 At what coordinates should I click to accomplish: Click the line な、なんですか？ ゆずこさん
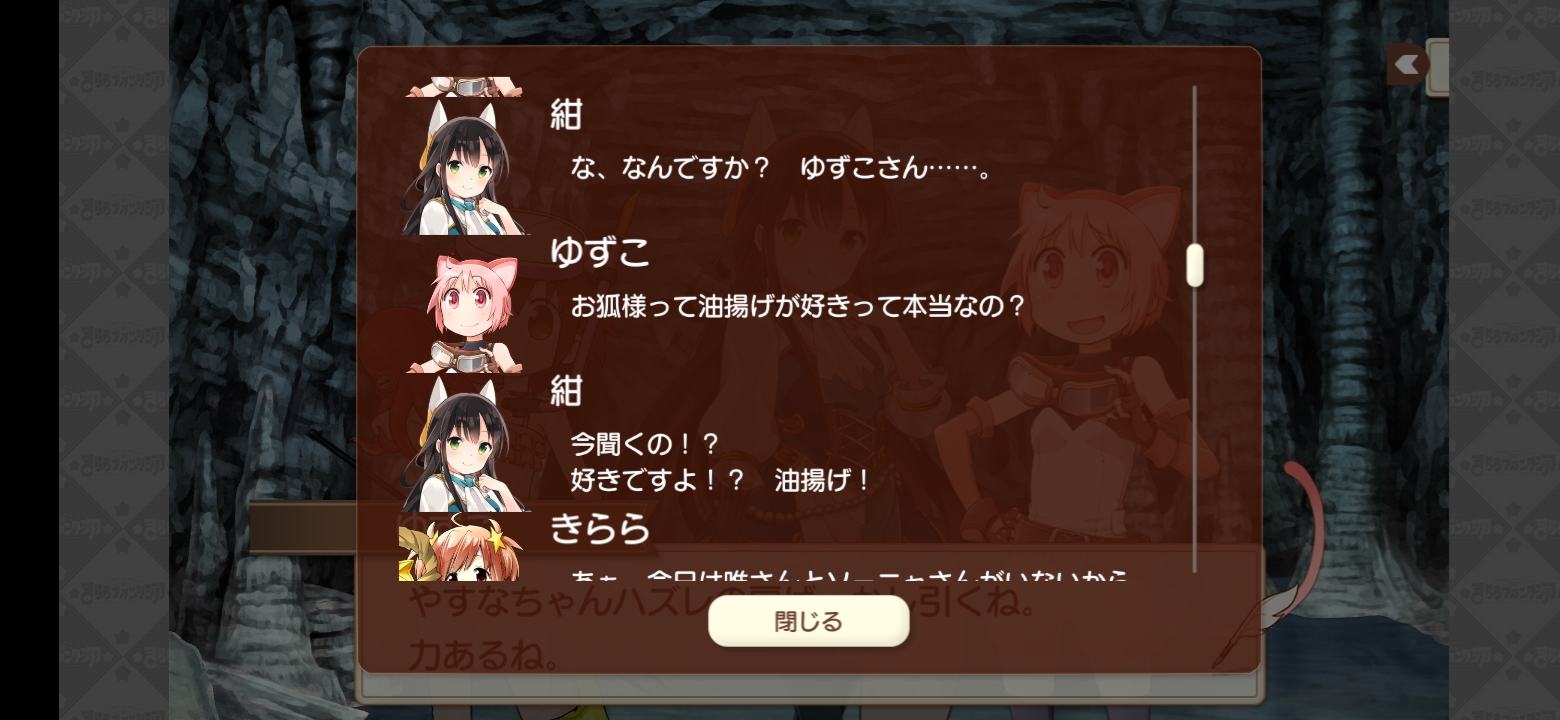click(781, 168)
